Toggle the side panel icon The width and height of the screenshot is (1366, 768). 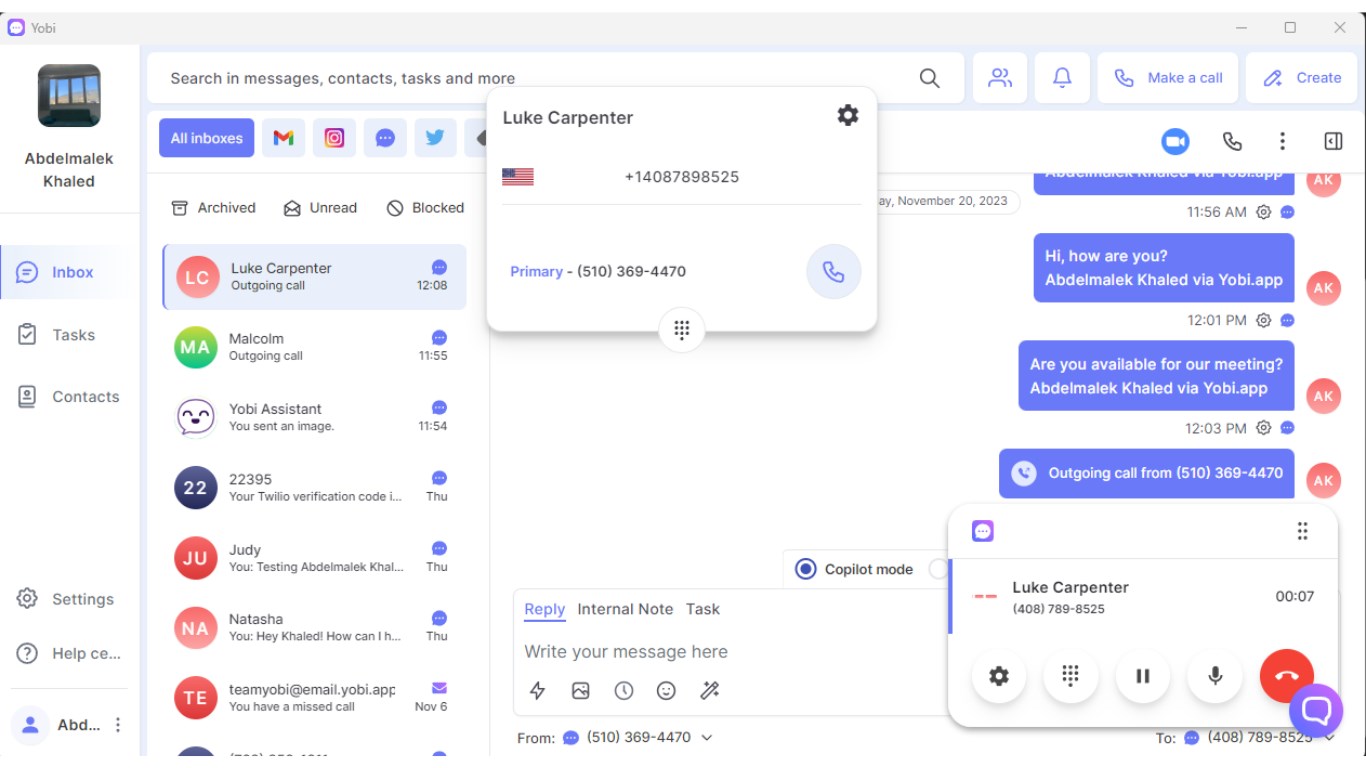click(1333, 142)
